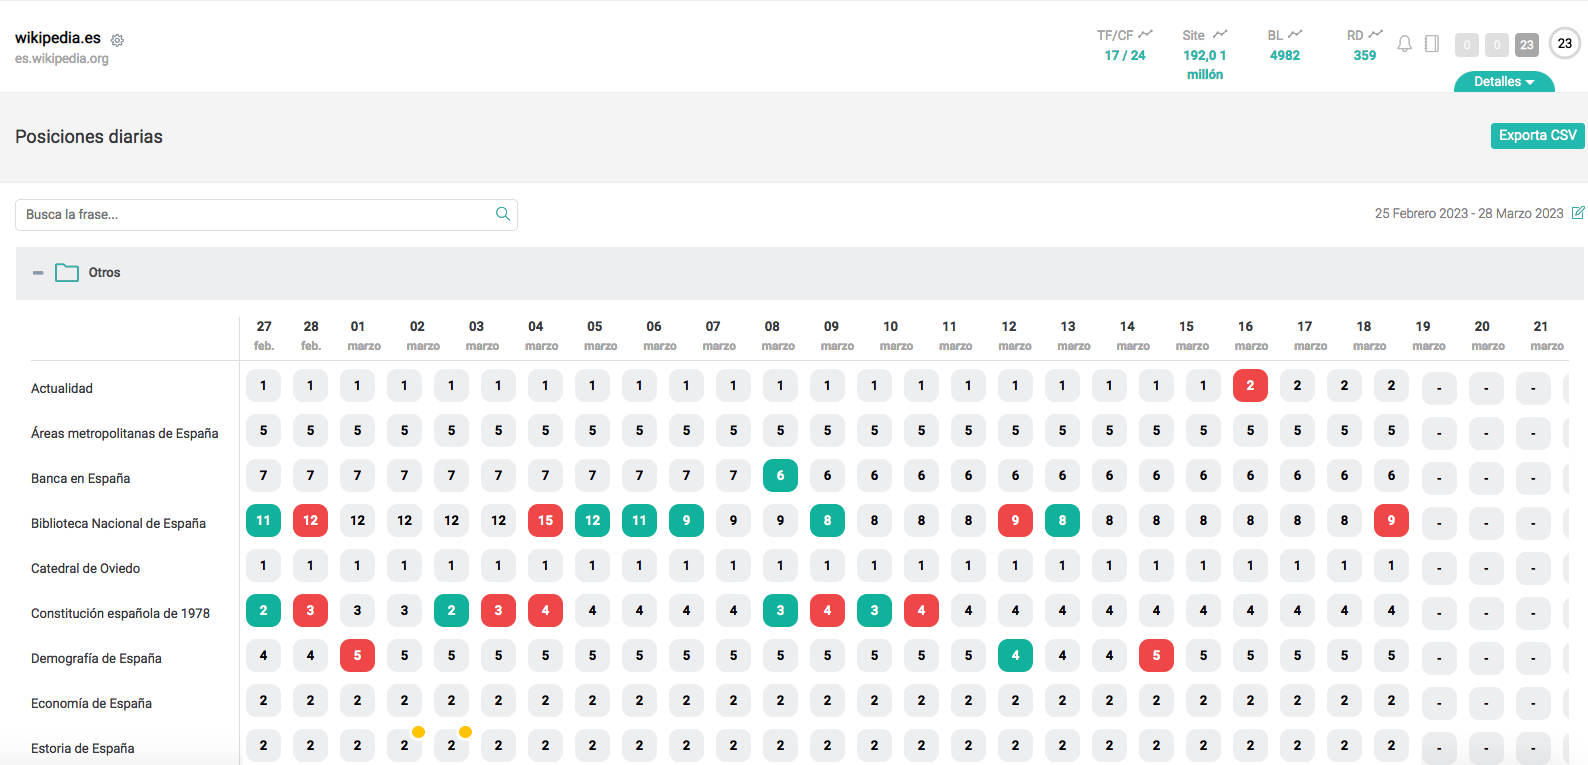Click the first light gray 0 badge

1467,44
